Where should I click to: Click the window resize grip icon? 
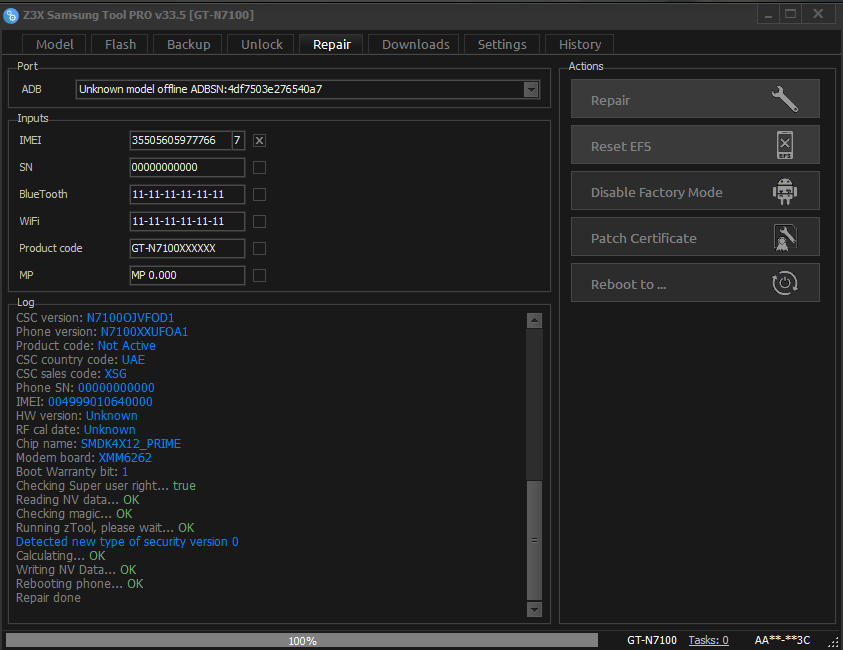click(x=833, y=641)
